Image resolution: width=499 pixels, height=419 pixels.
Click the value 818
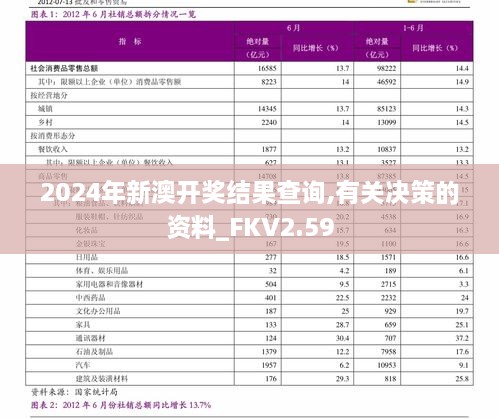coord(390,379)
